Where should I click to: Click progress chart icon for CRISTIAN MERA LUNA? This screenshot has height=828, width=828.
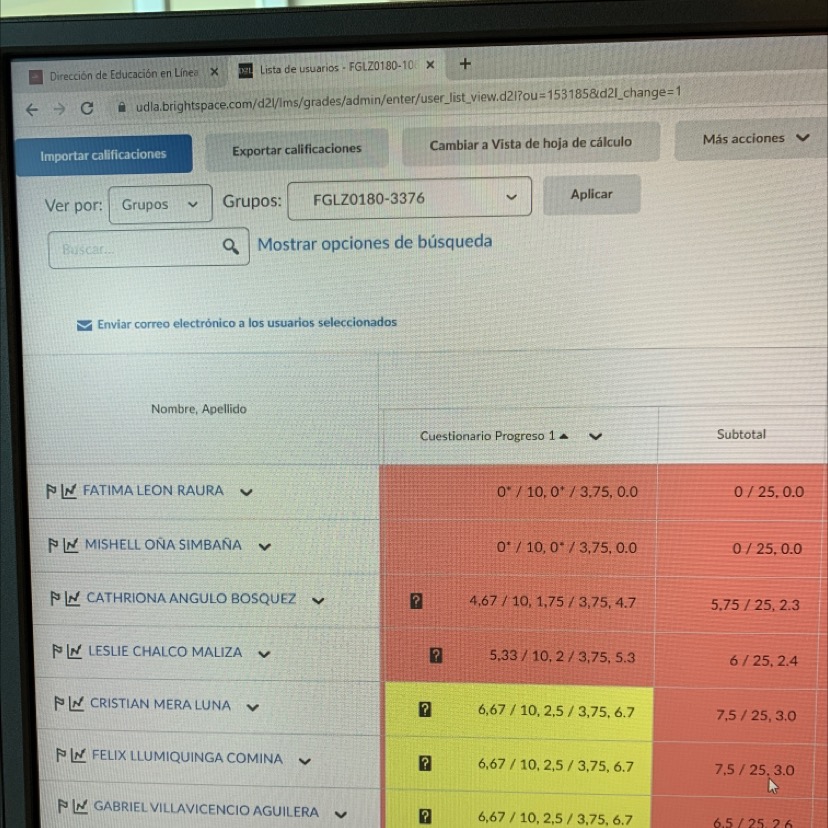coord(76,704)
